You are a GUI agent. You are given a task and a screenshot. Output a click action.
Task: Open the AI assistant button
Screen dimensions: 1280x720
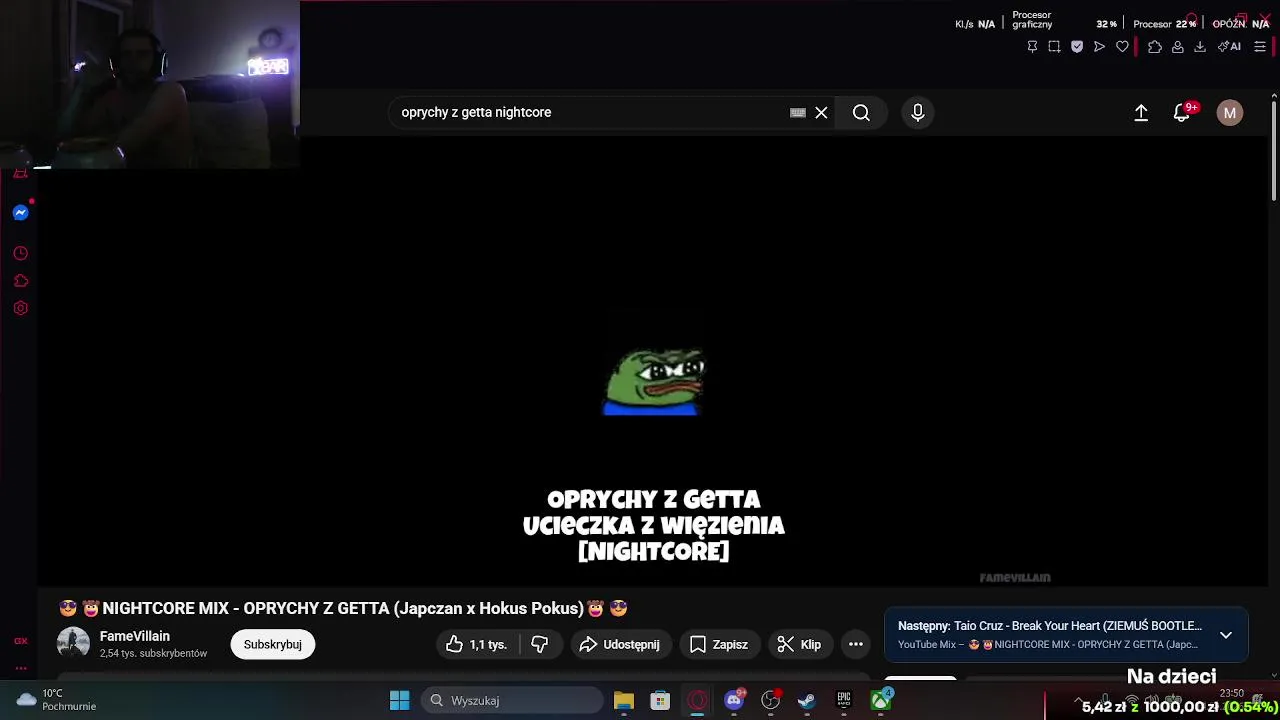click(1229, 46)
